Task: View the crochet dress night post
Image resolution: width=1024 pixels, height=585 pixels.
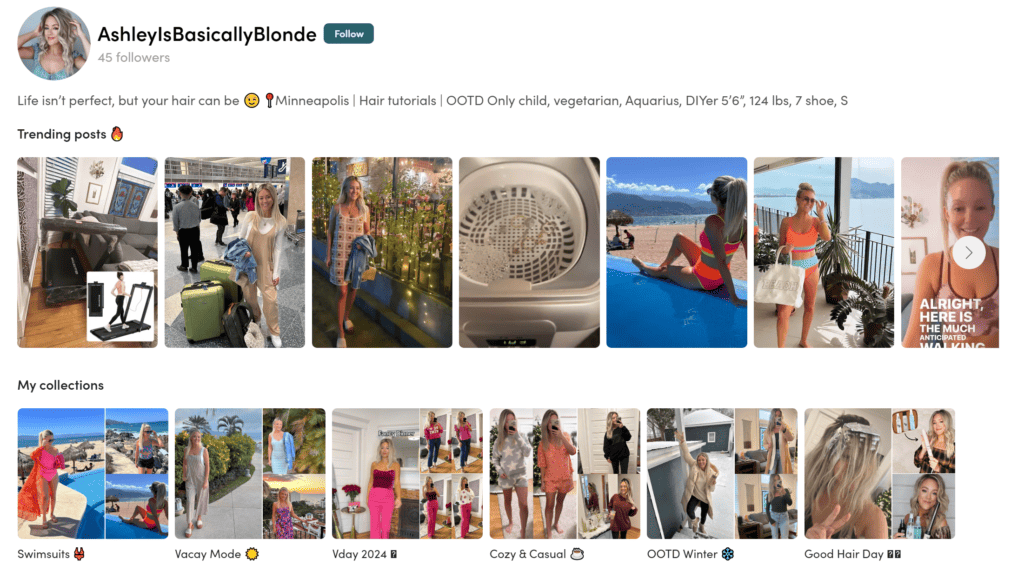Action: pos(382,252)
